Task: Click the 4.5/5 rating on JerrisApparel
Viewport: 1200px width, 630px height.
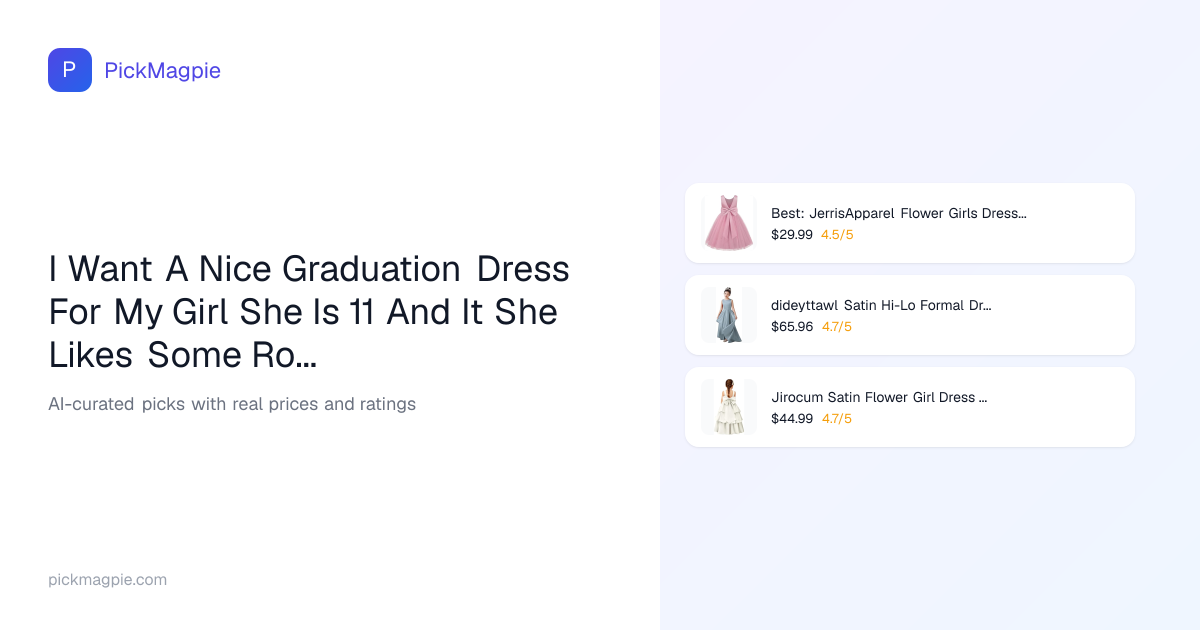Action: click(837, 235)
